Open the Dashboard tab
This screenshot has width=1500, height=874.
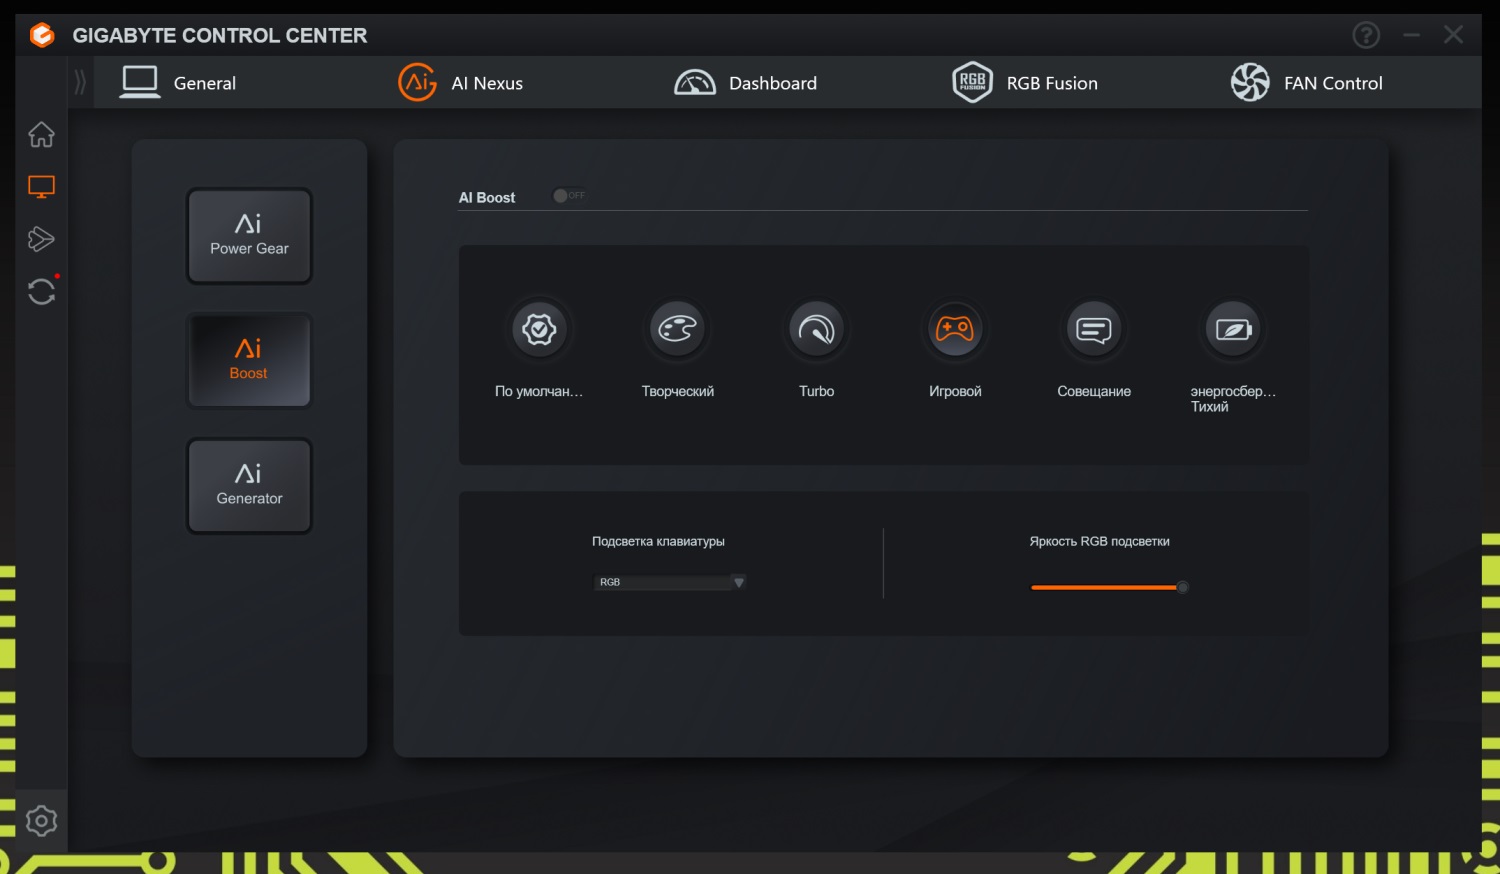point(745,83)
